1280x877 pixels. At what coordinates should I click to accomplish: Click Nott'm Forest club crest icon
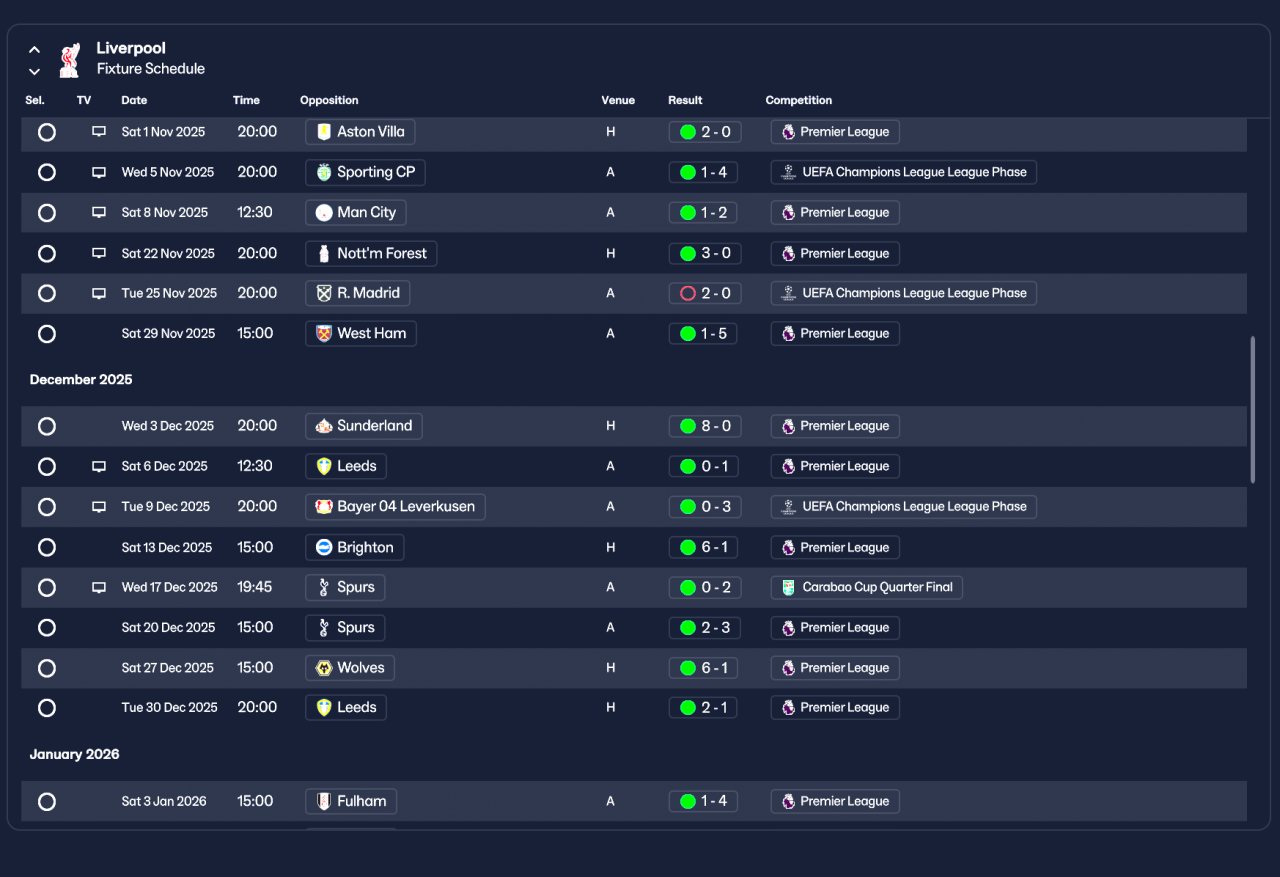coord(323,253)
